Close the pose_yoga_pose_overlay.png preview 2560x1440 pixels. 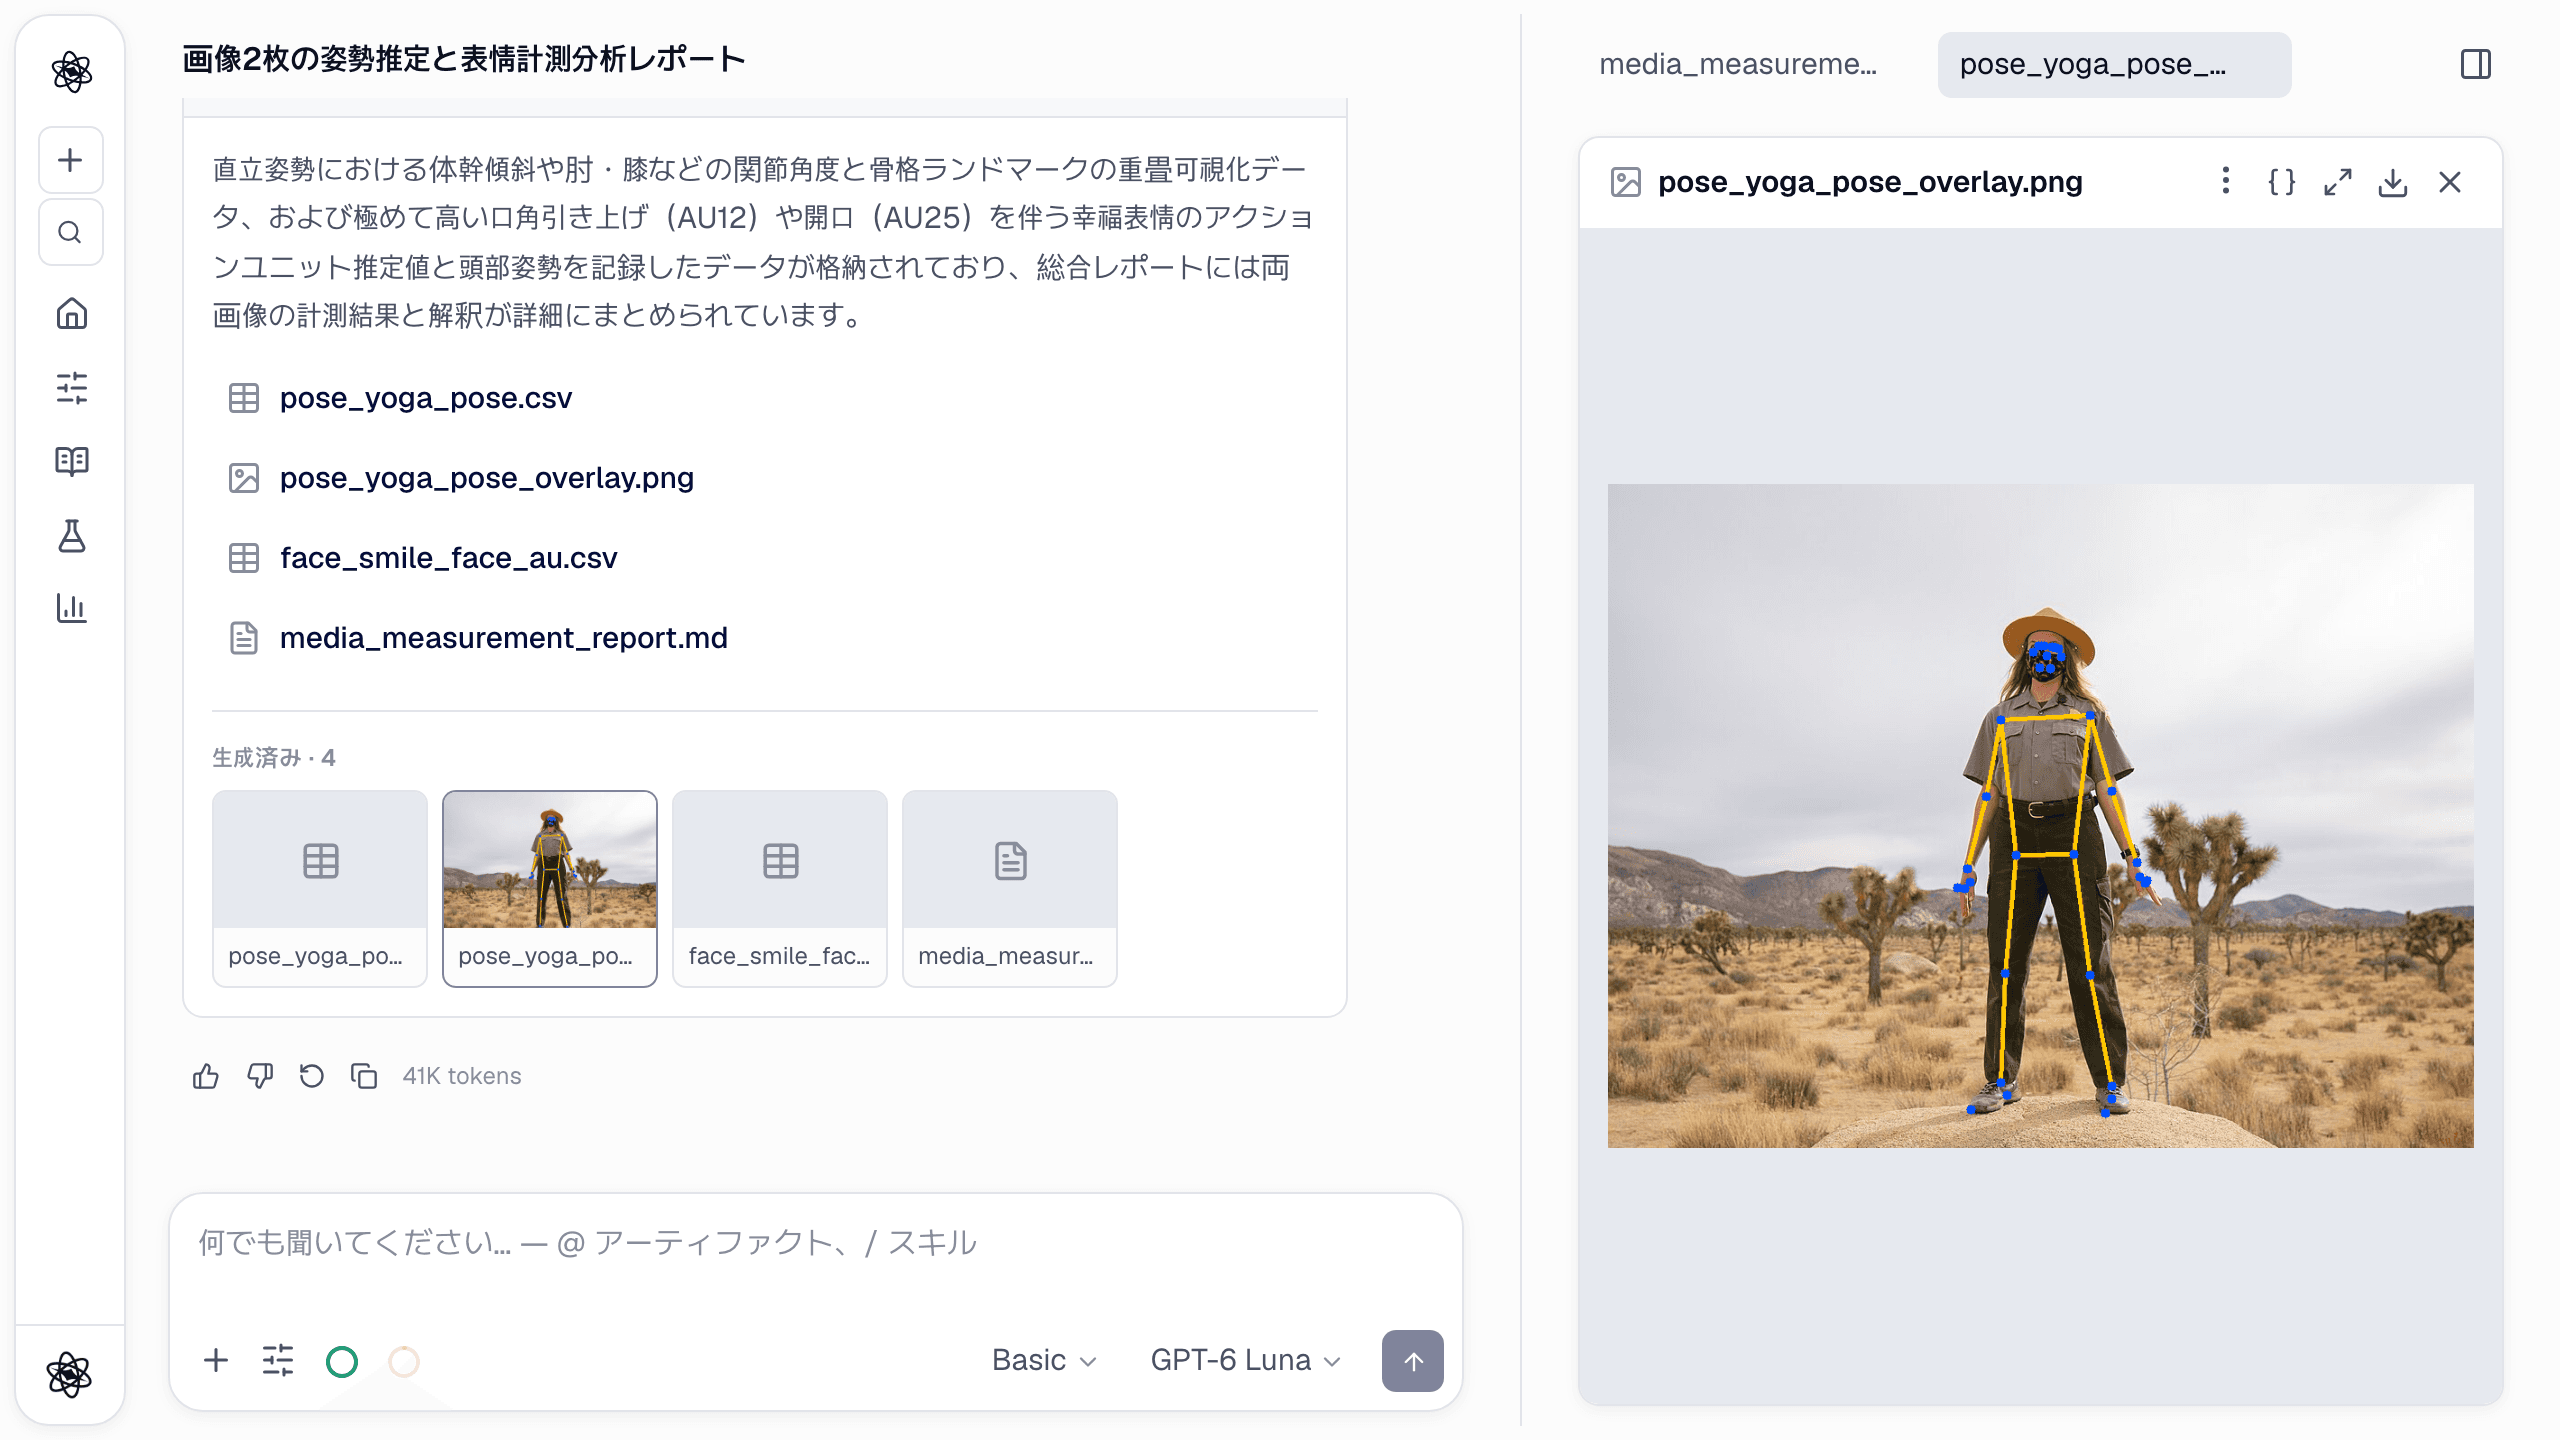point(2450,182)
